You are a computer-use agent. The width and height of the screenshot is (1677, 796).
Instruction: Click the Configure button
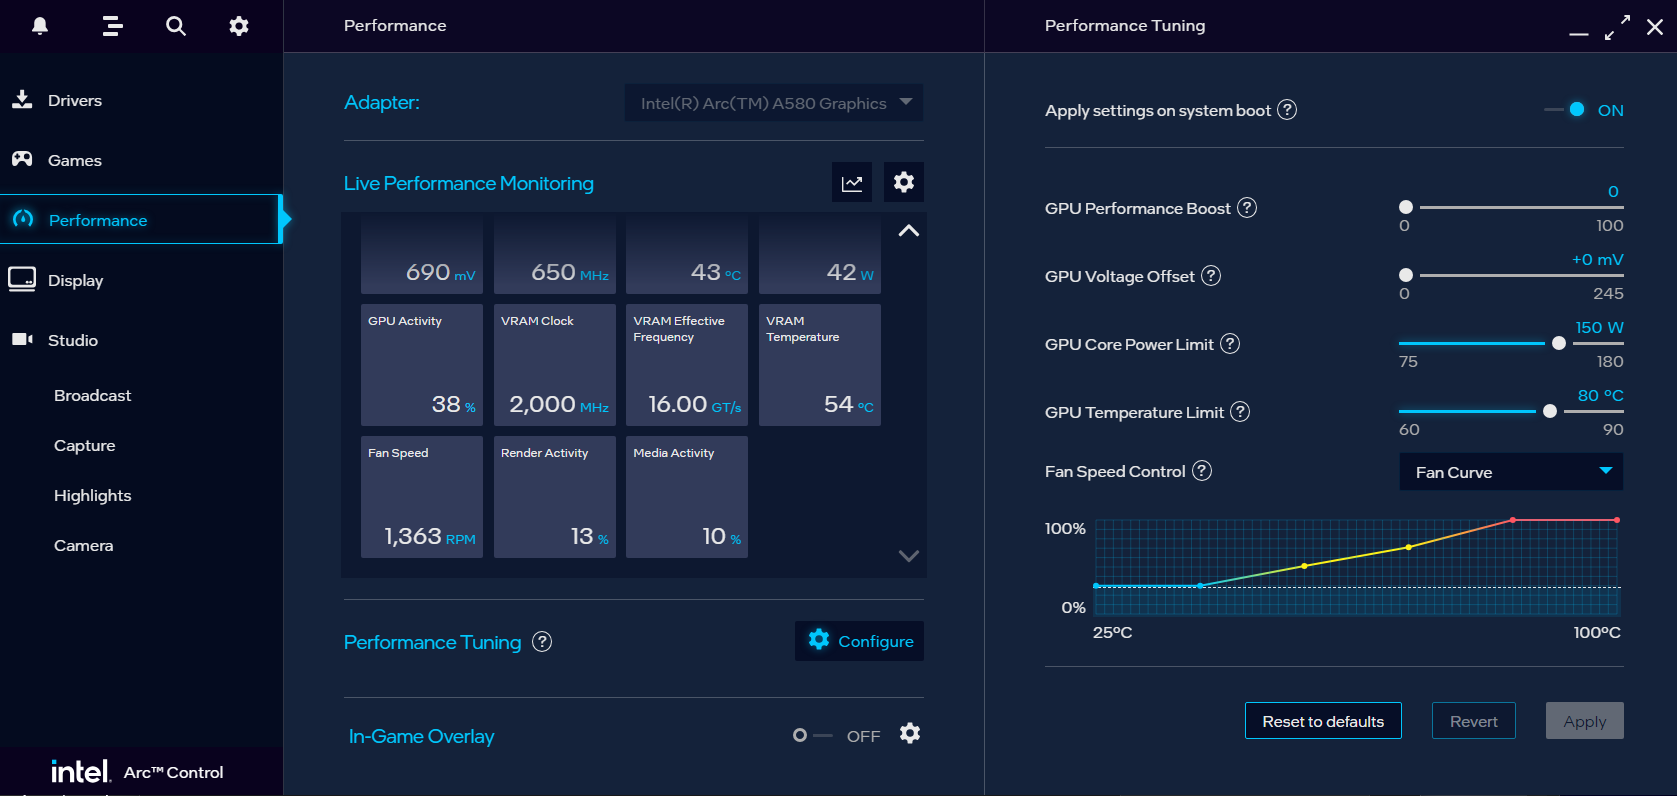pyautogui.click(x=859, y=641)
